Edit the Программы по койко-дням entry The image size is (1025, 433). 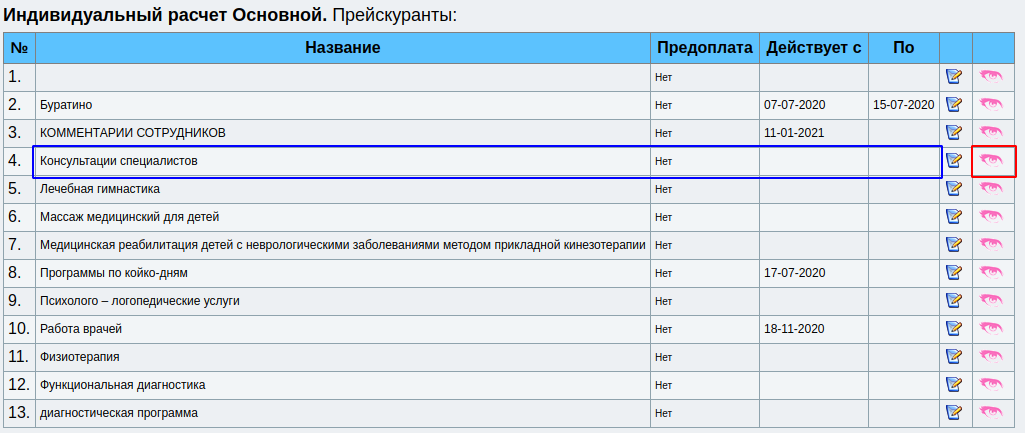point(954,272)
